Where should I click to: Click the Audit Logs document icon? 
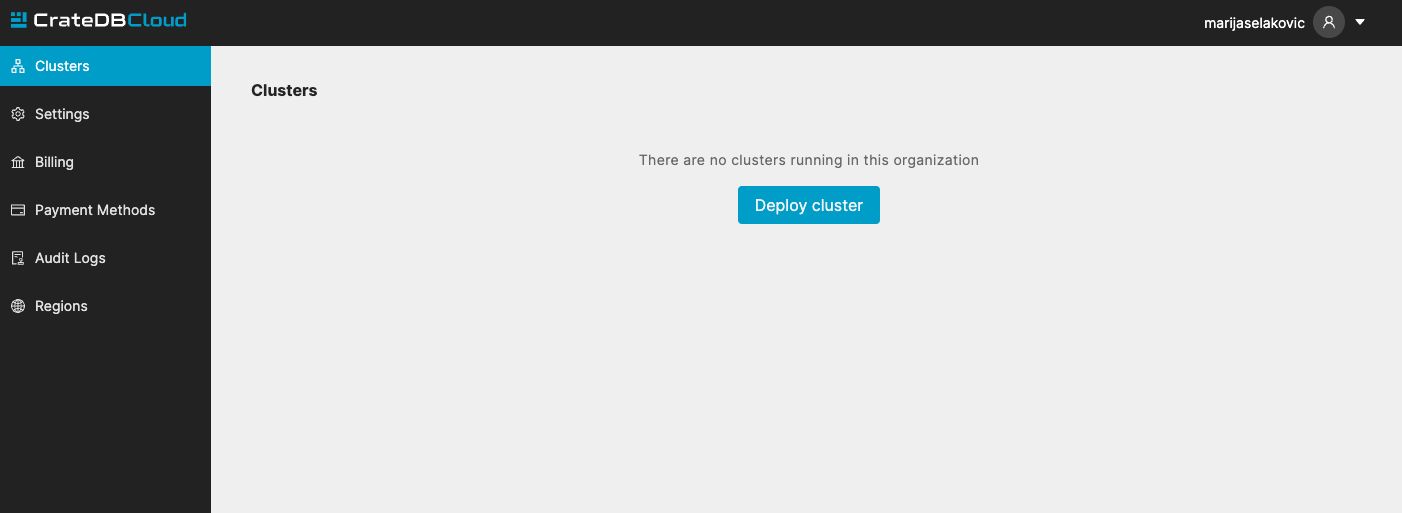(17, 258)
